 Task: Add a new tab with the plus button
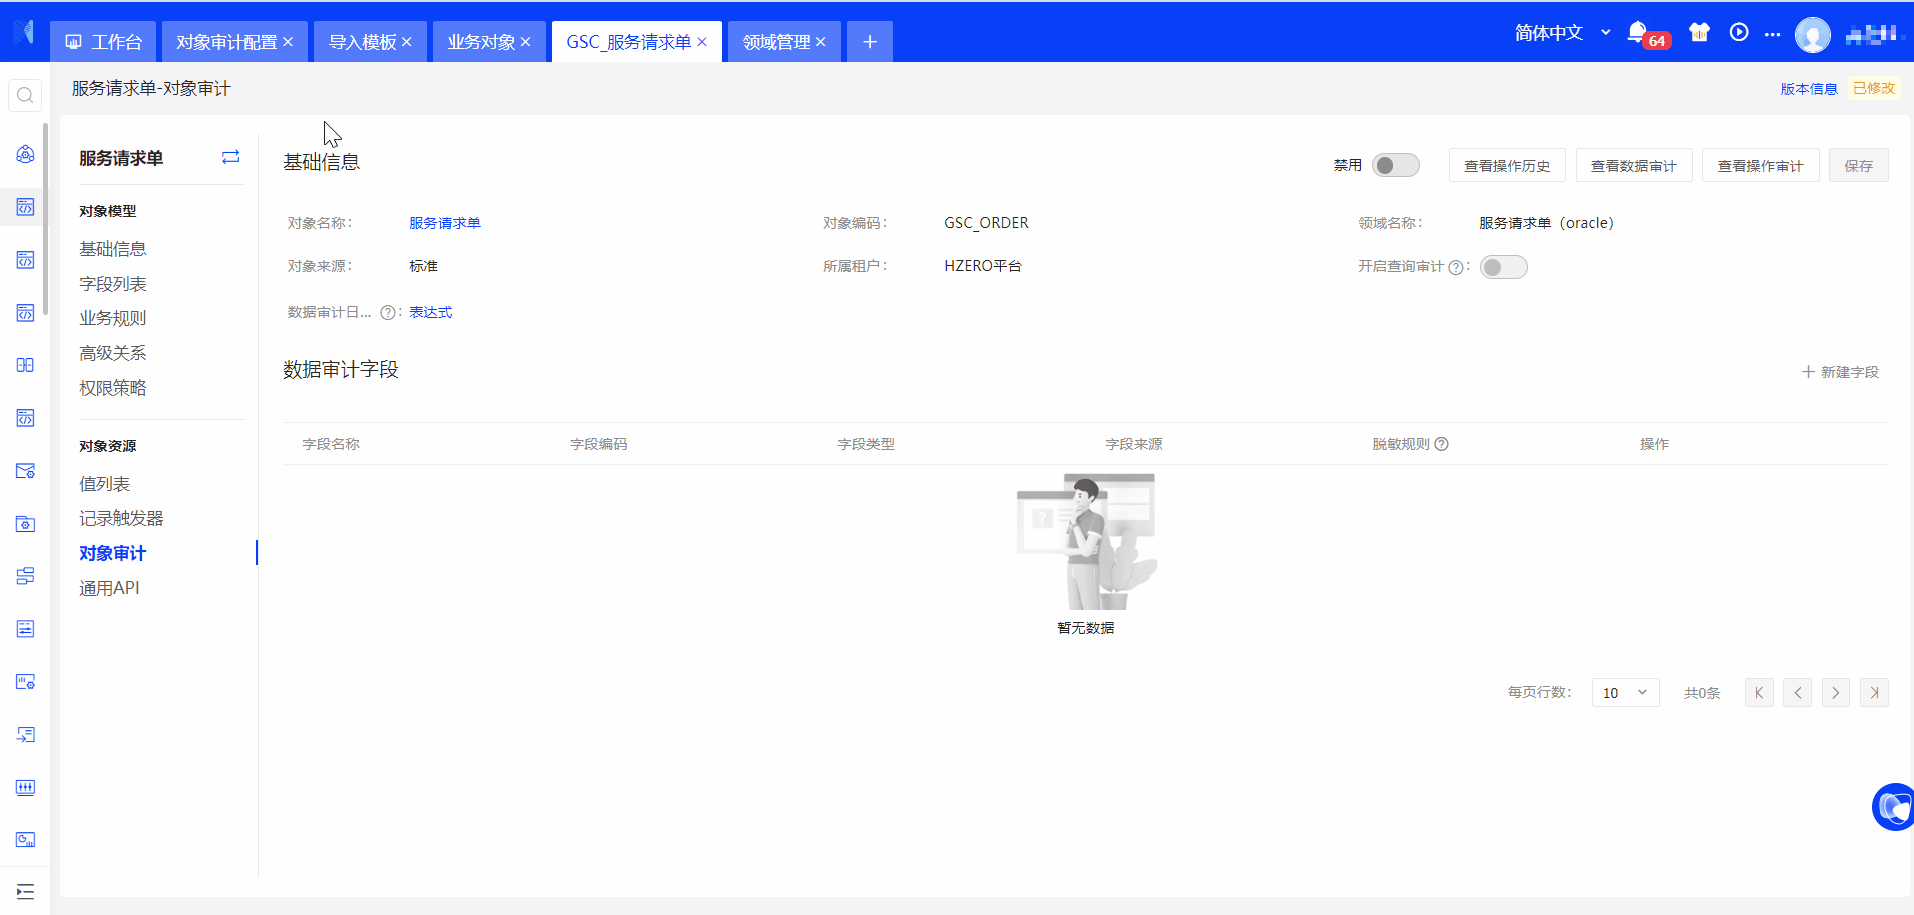click(870, 42)
